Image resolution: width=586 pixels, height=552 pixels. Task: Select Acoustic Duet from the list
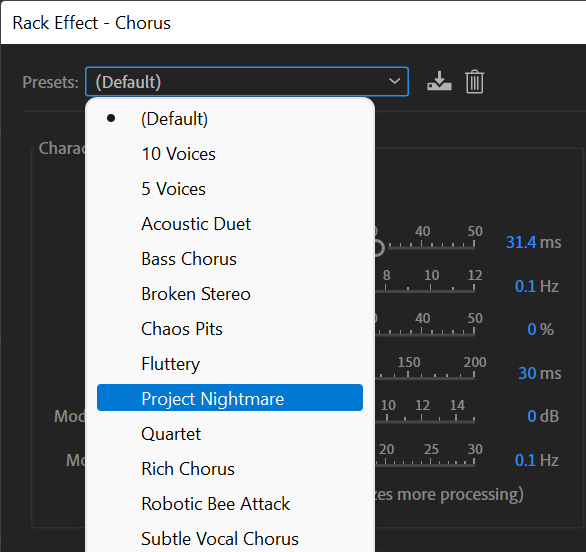coord(230,224)
